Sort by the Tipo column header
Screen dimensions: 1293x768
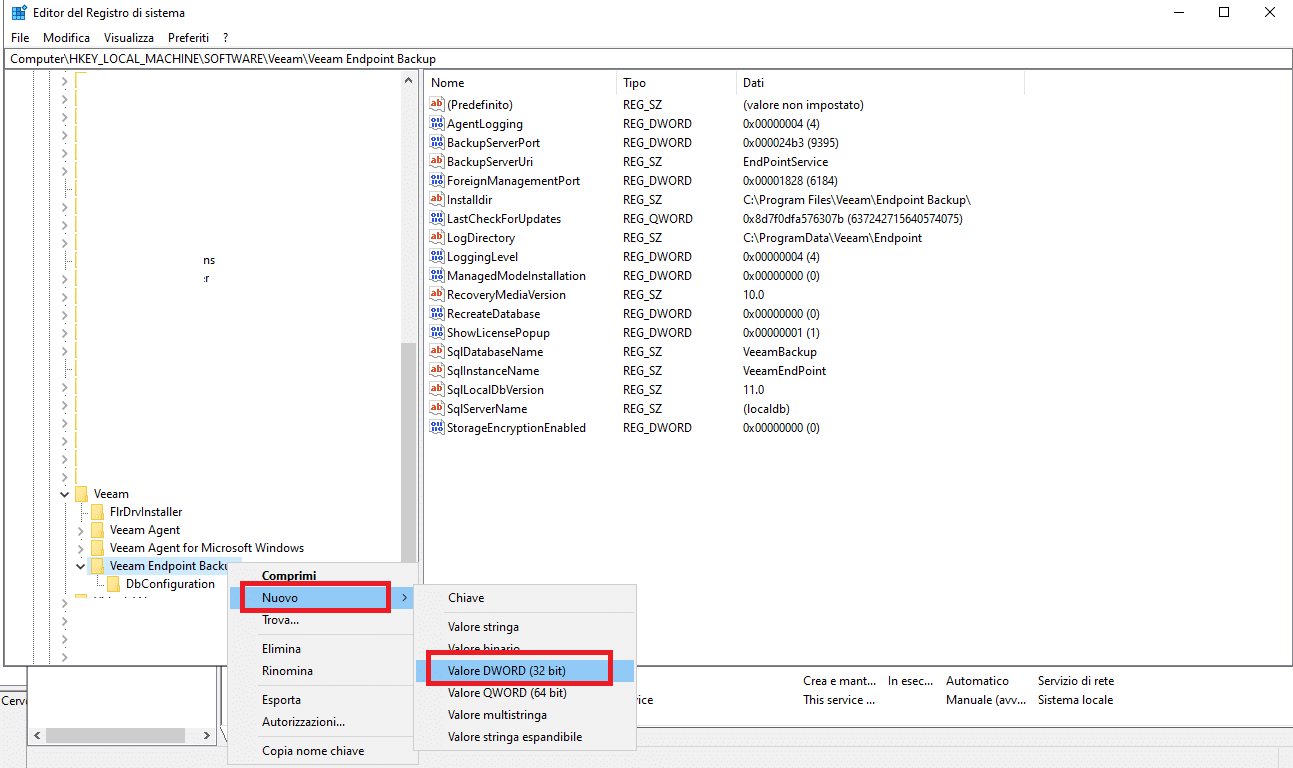click(x=676, y=83)
